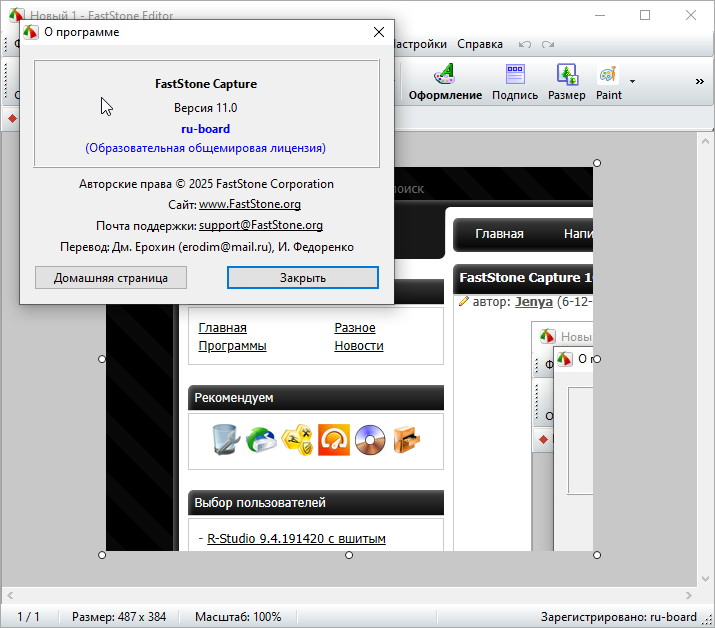Click the Новости link in captured image

coord(359,346)
